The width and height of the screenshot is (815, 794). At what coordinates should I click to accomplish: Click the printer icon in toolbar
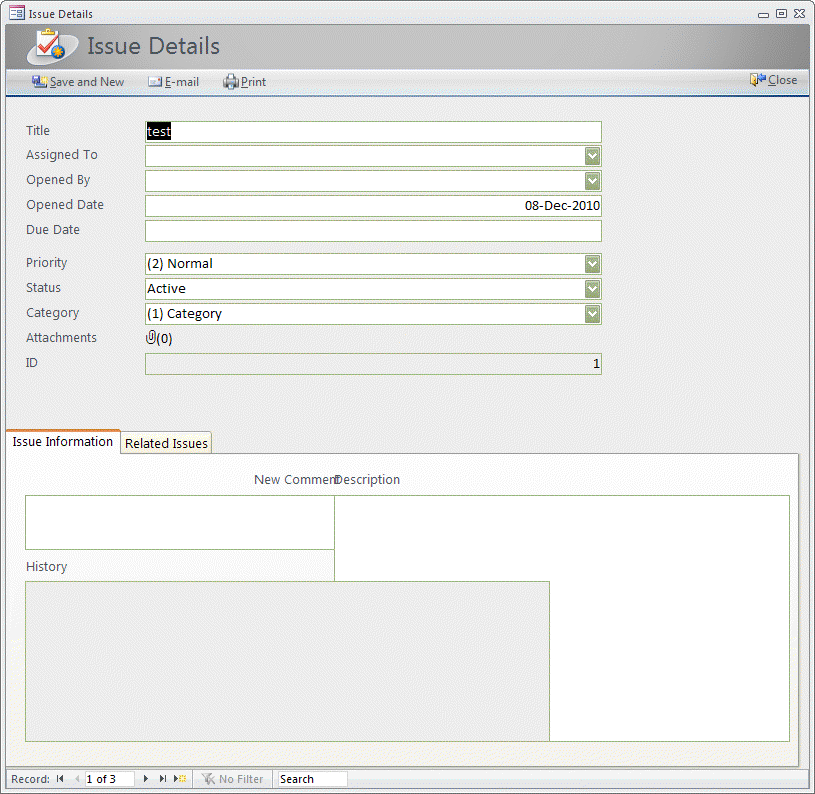tap(231, 82)
